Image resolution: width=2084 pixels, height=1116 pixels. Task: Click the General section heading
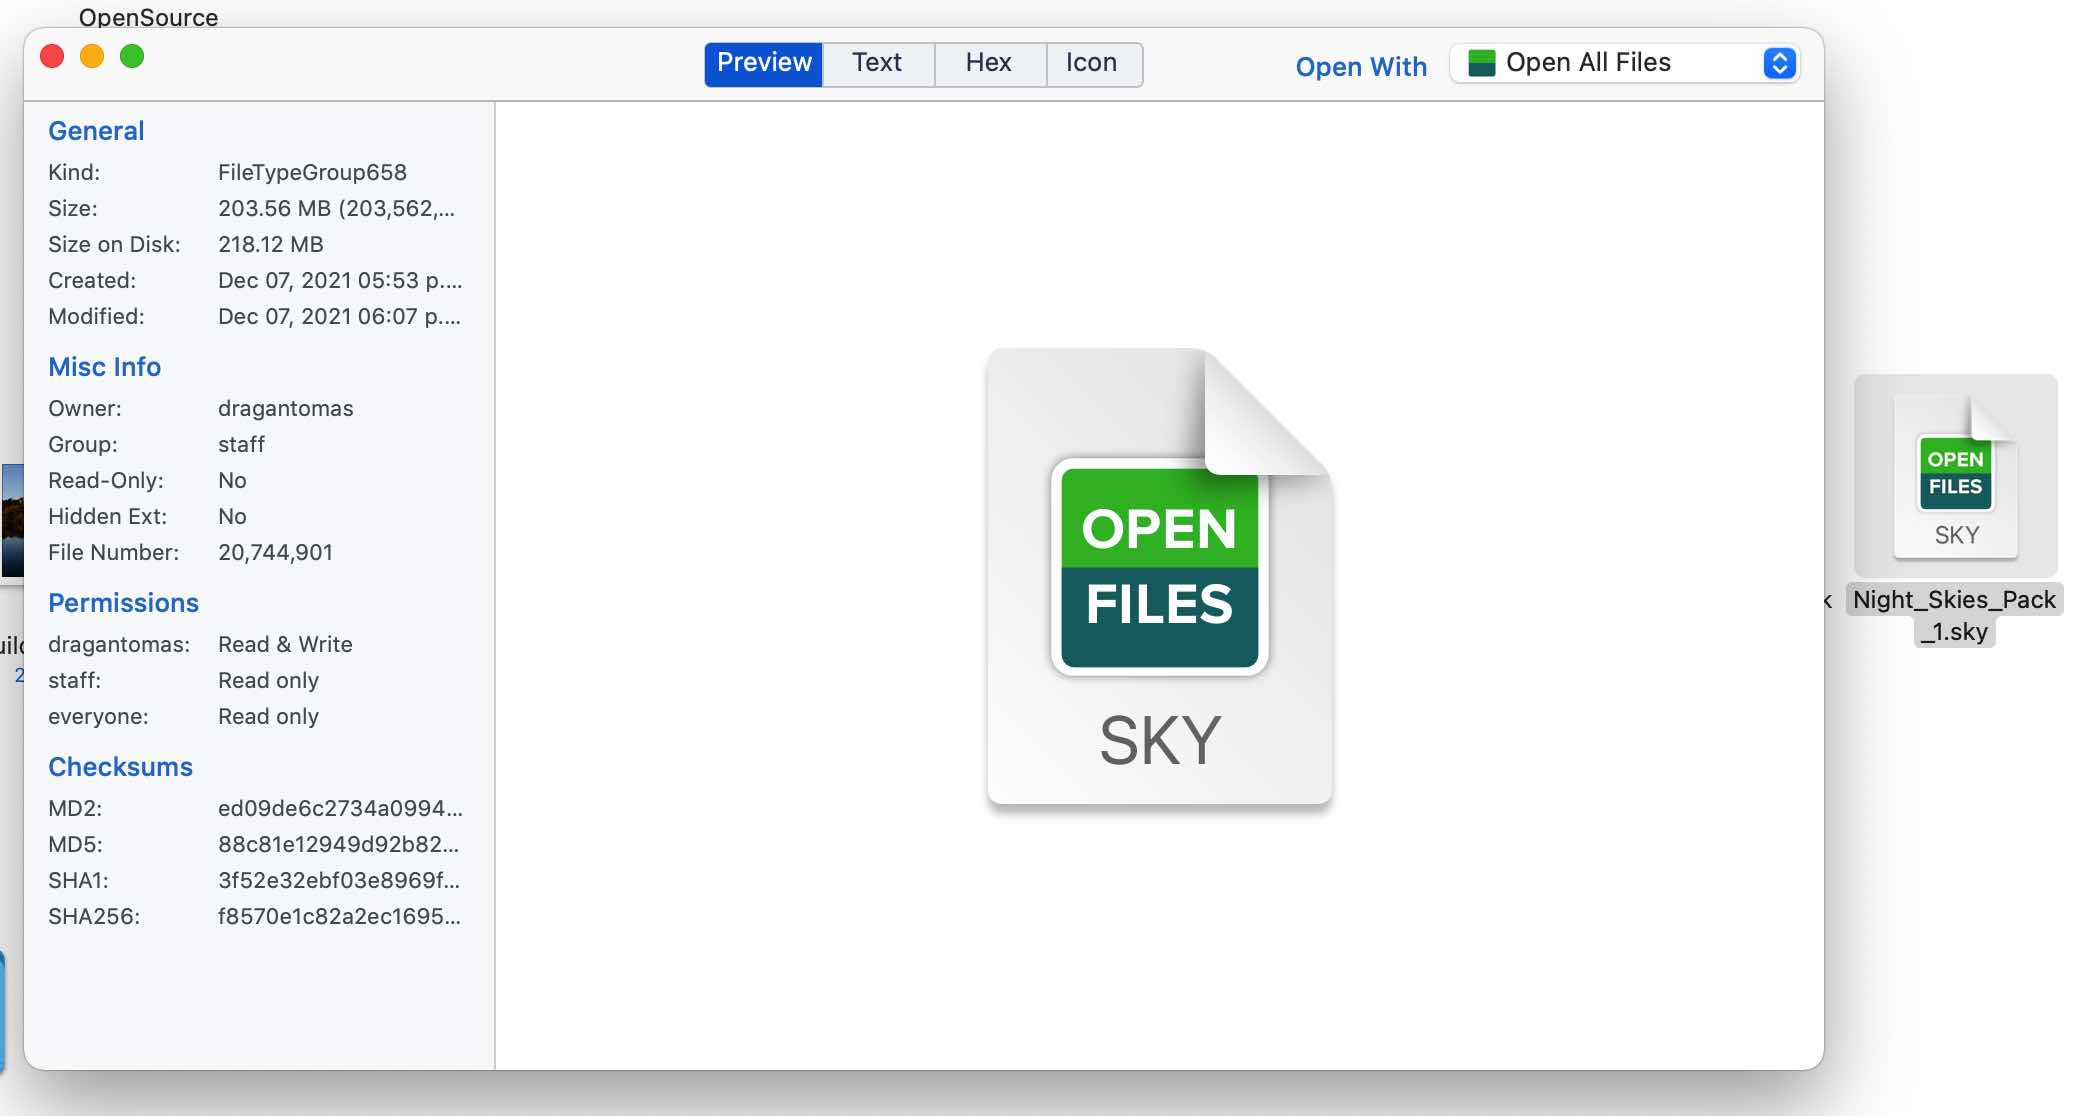[x=96, y=131]
